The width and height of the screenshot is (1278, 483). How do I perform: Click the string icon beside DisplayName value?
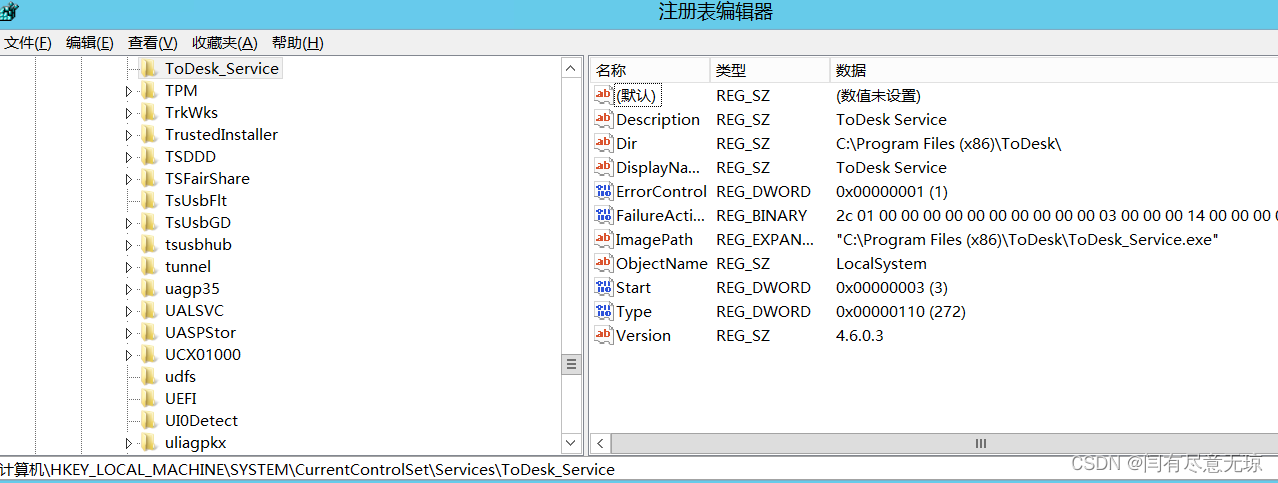coord(603,167)
